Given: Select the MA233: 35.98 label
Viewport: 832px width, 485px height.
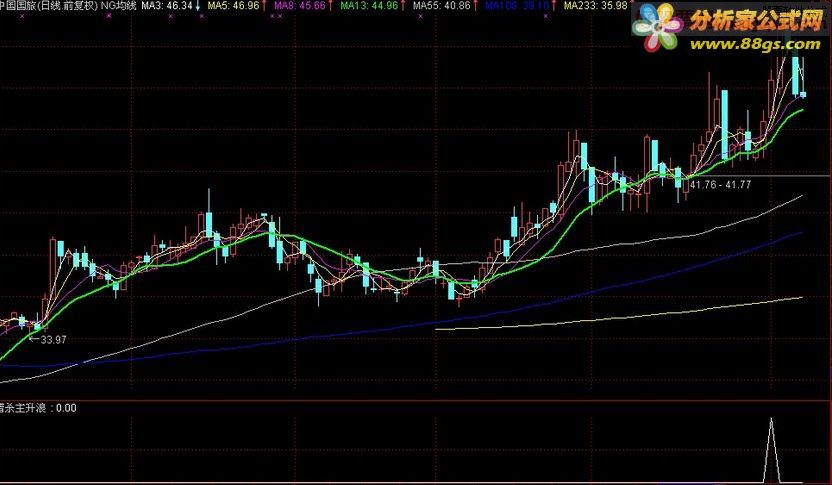Looking at the screenshot, I should 595,6.
